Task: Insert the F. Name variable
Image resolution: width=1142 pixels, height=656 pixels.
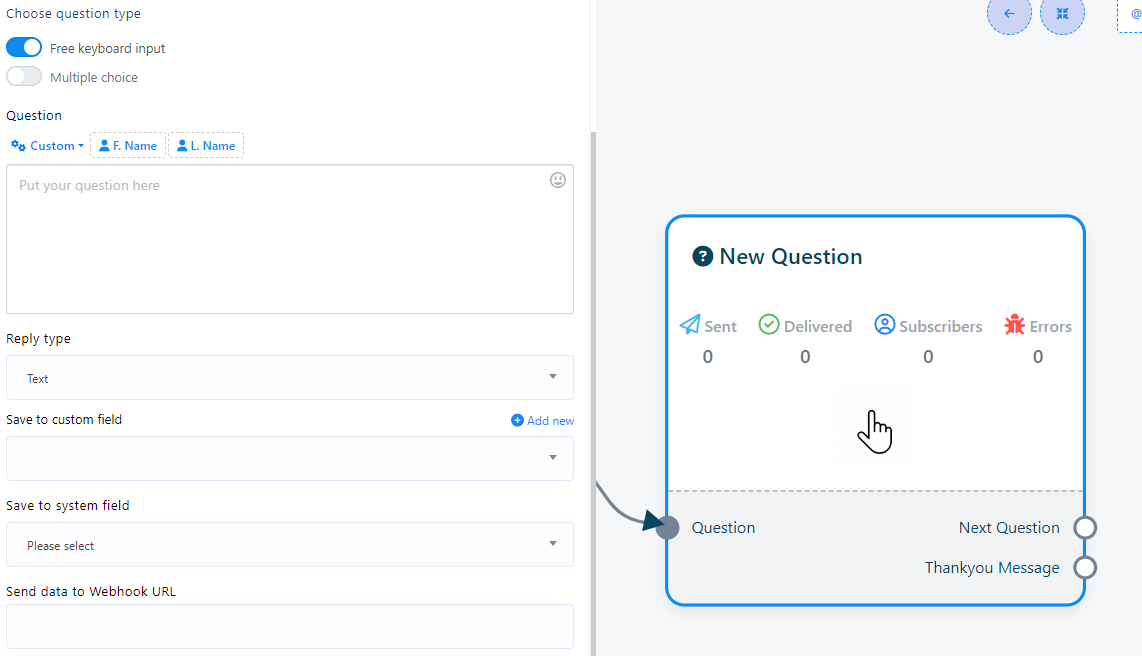Action: click(x=128, y=146)
